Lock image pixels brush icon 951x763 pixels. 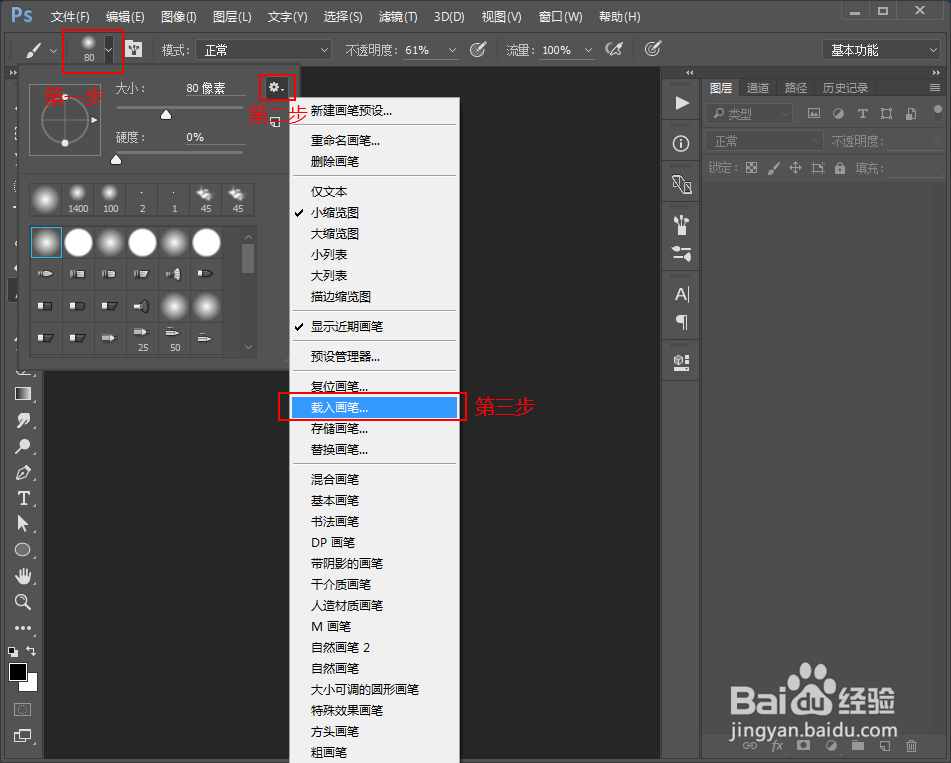point(773,168)
